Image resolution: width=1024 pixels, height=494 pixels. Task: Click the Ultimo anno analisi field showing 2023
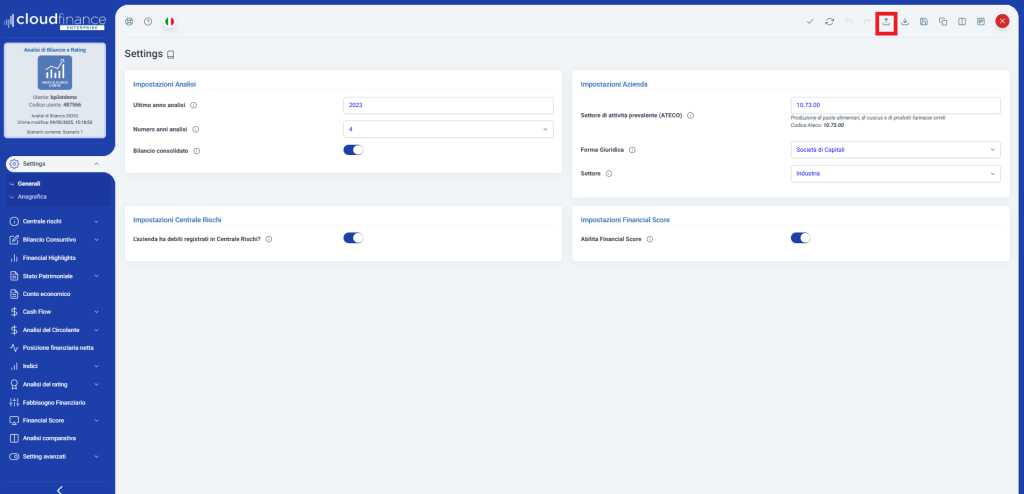448,105
